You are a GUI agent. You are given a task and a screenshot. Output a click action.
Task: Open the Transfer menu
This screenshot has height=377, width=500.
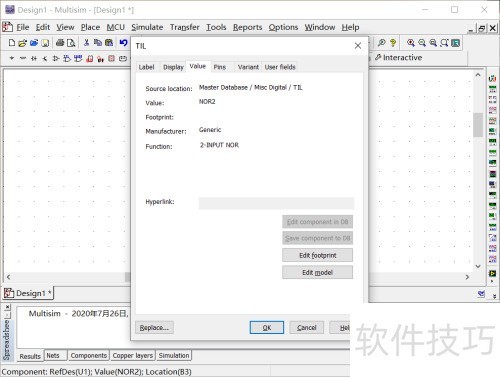(x=185, y=27)
